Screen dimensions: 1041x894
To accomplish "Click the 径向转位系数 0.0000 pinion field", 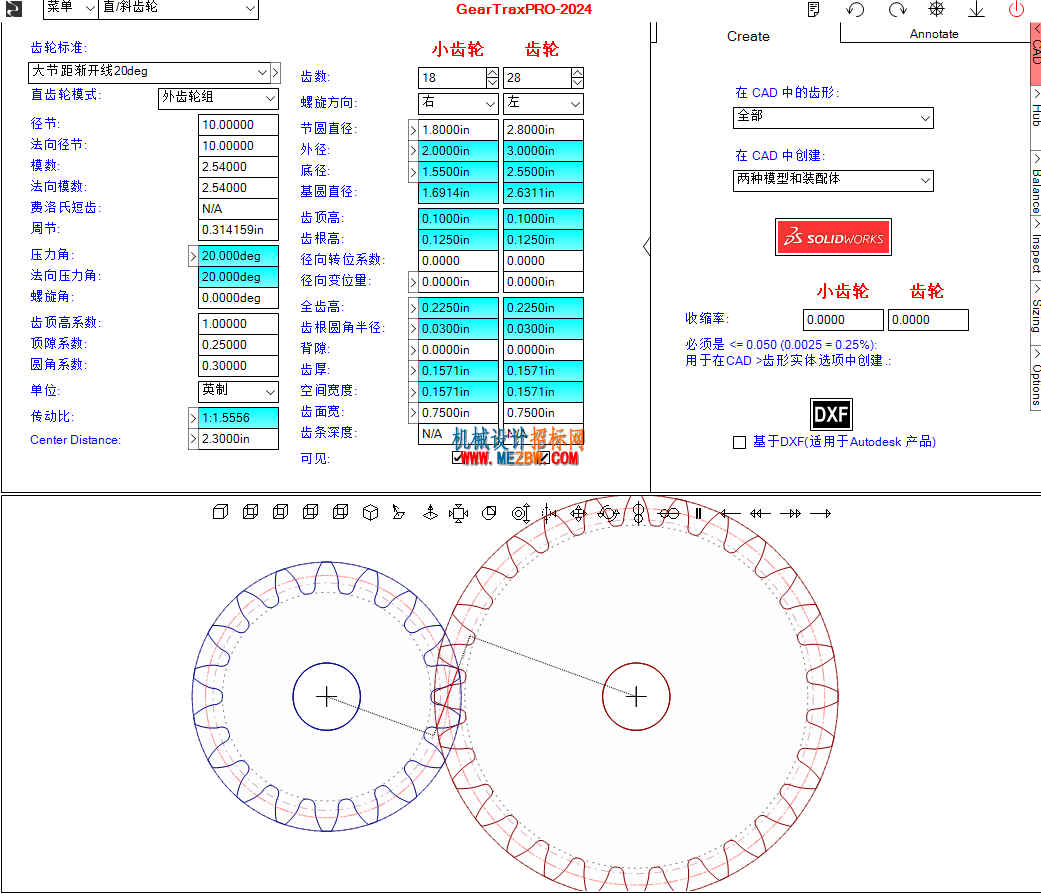I will [x=458, y=261].
